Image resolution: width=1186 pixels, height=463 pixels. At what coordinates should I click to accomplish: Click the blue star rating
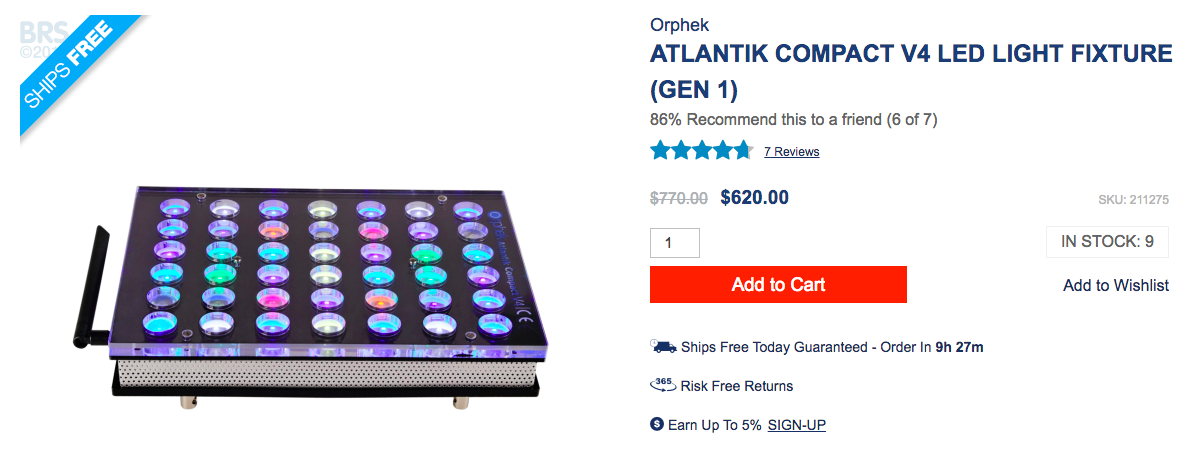point(701,151)
